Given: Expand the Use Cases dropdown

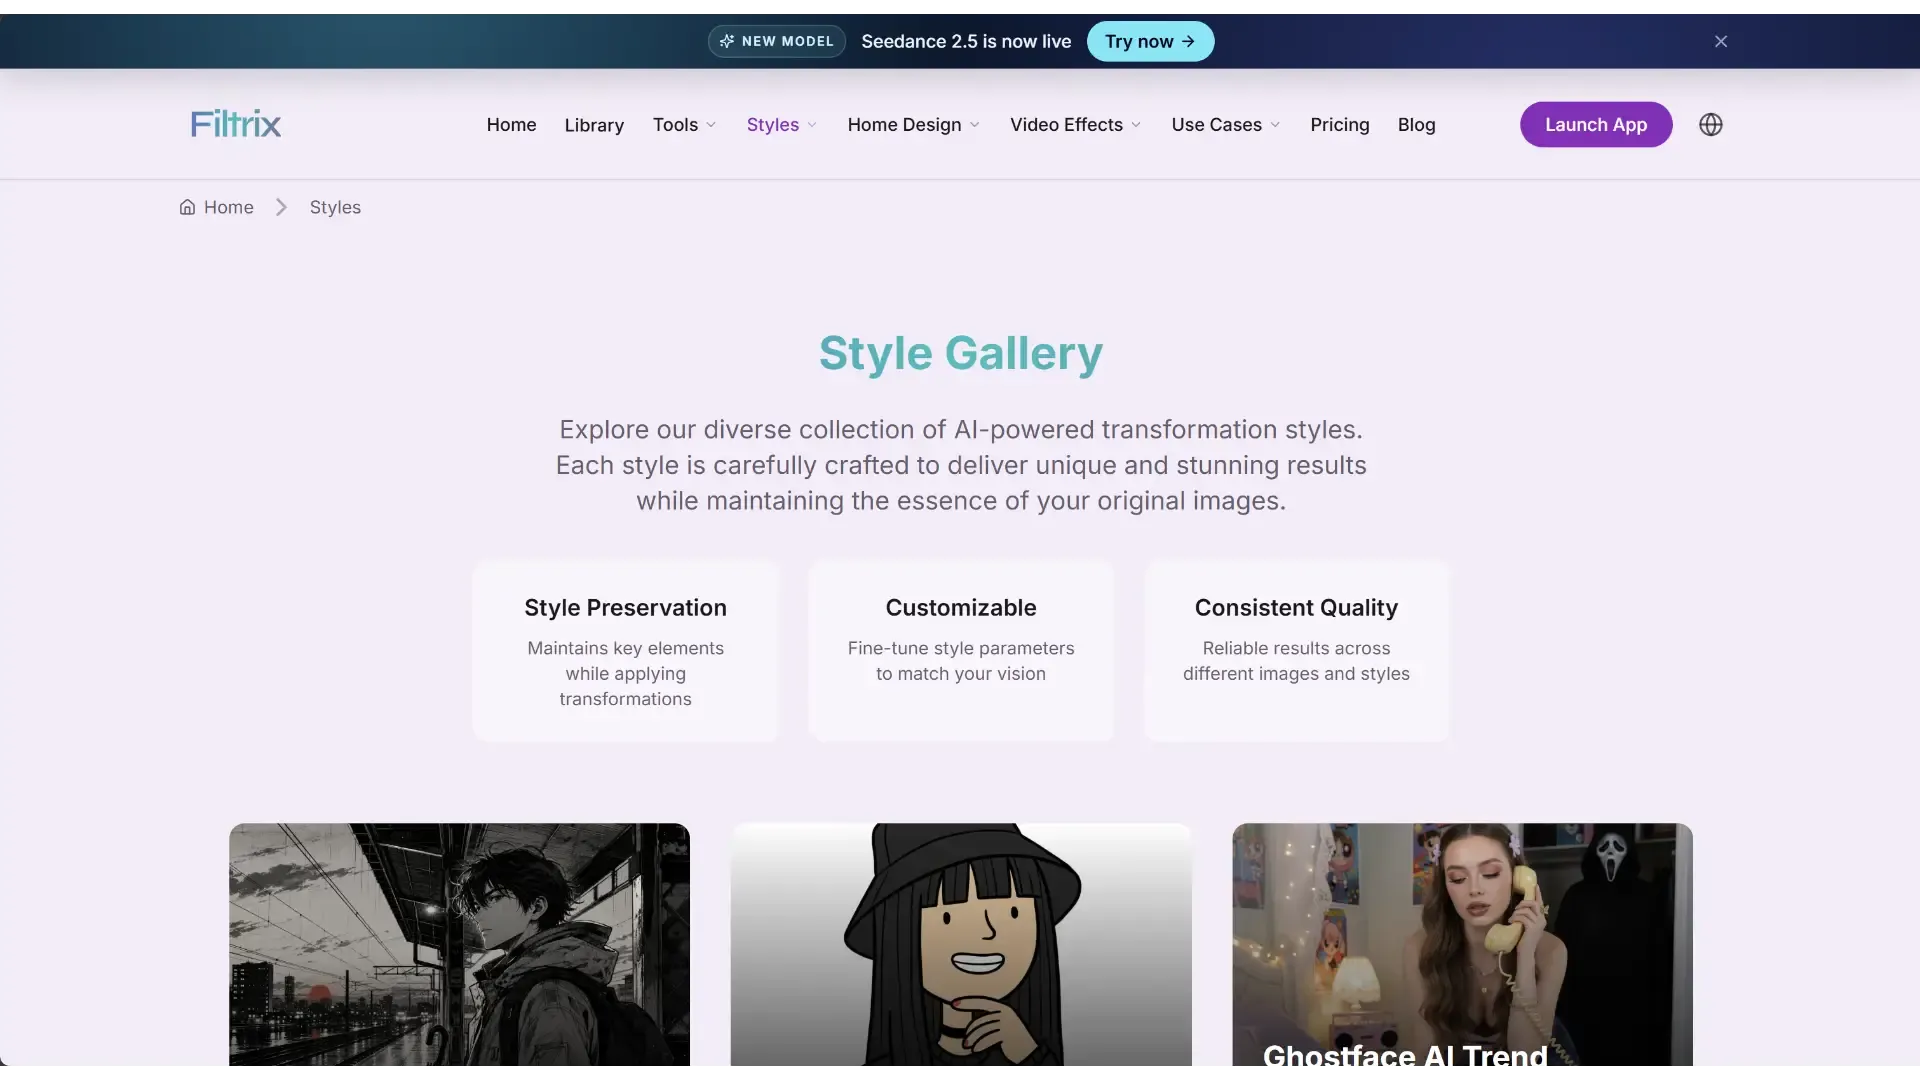Looking at the screenshot, I should (1226, 125).
